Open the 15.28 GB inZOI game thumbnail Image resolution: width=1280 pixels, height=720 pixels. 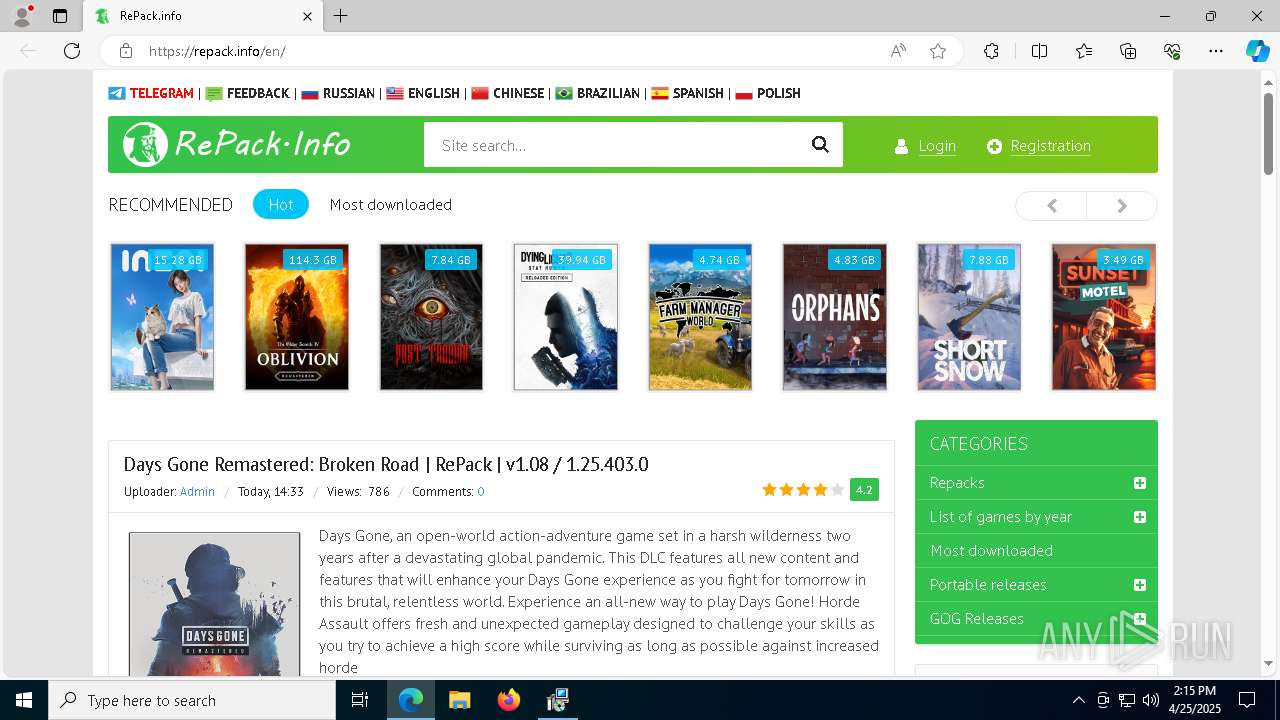tap(162, 317)
